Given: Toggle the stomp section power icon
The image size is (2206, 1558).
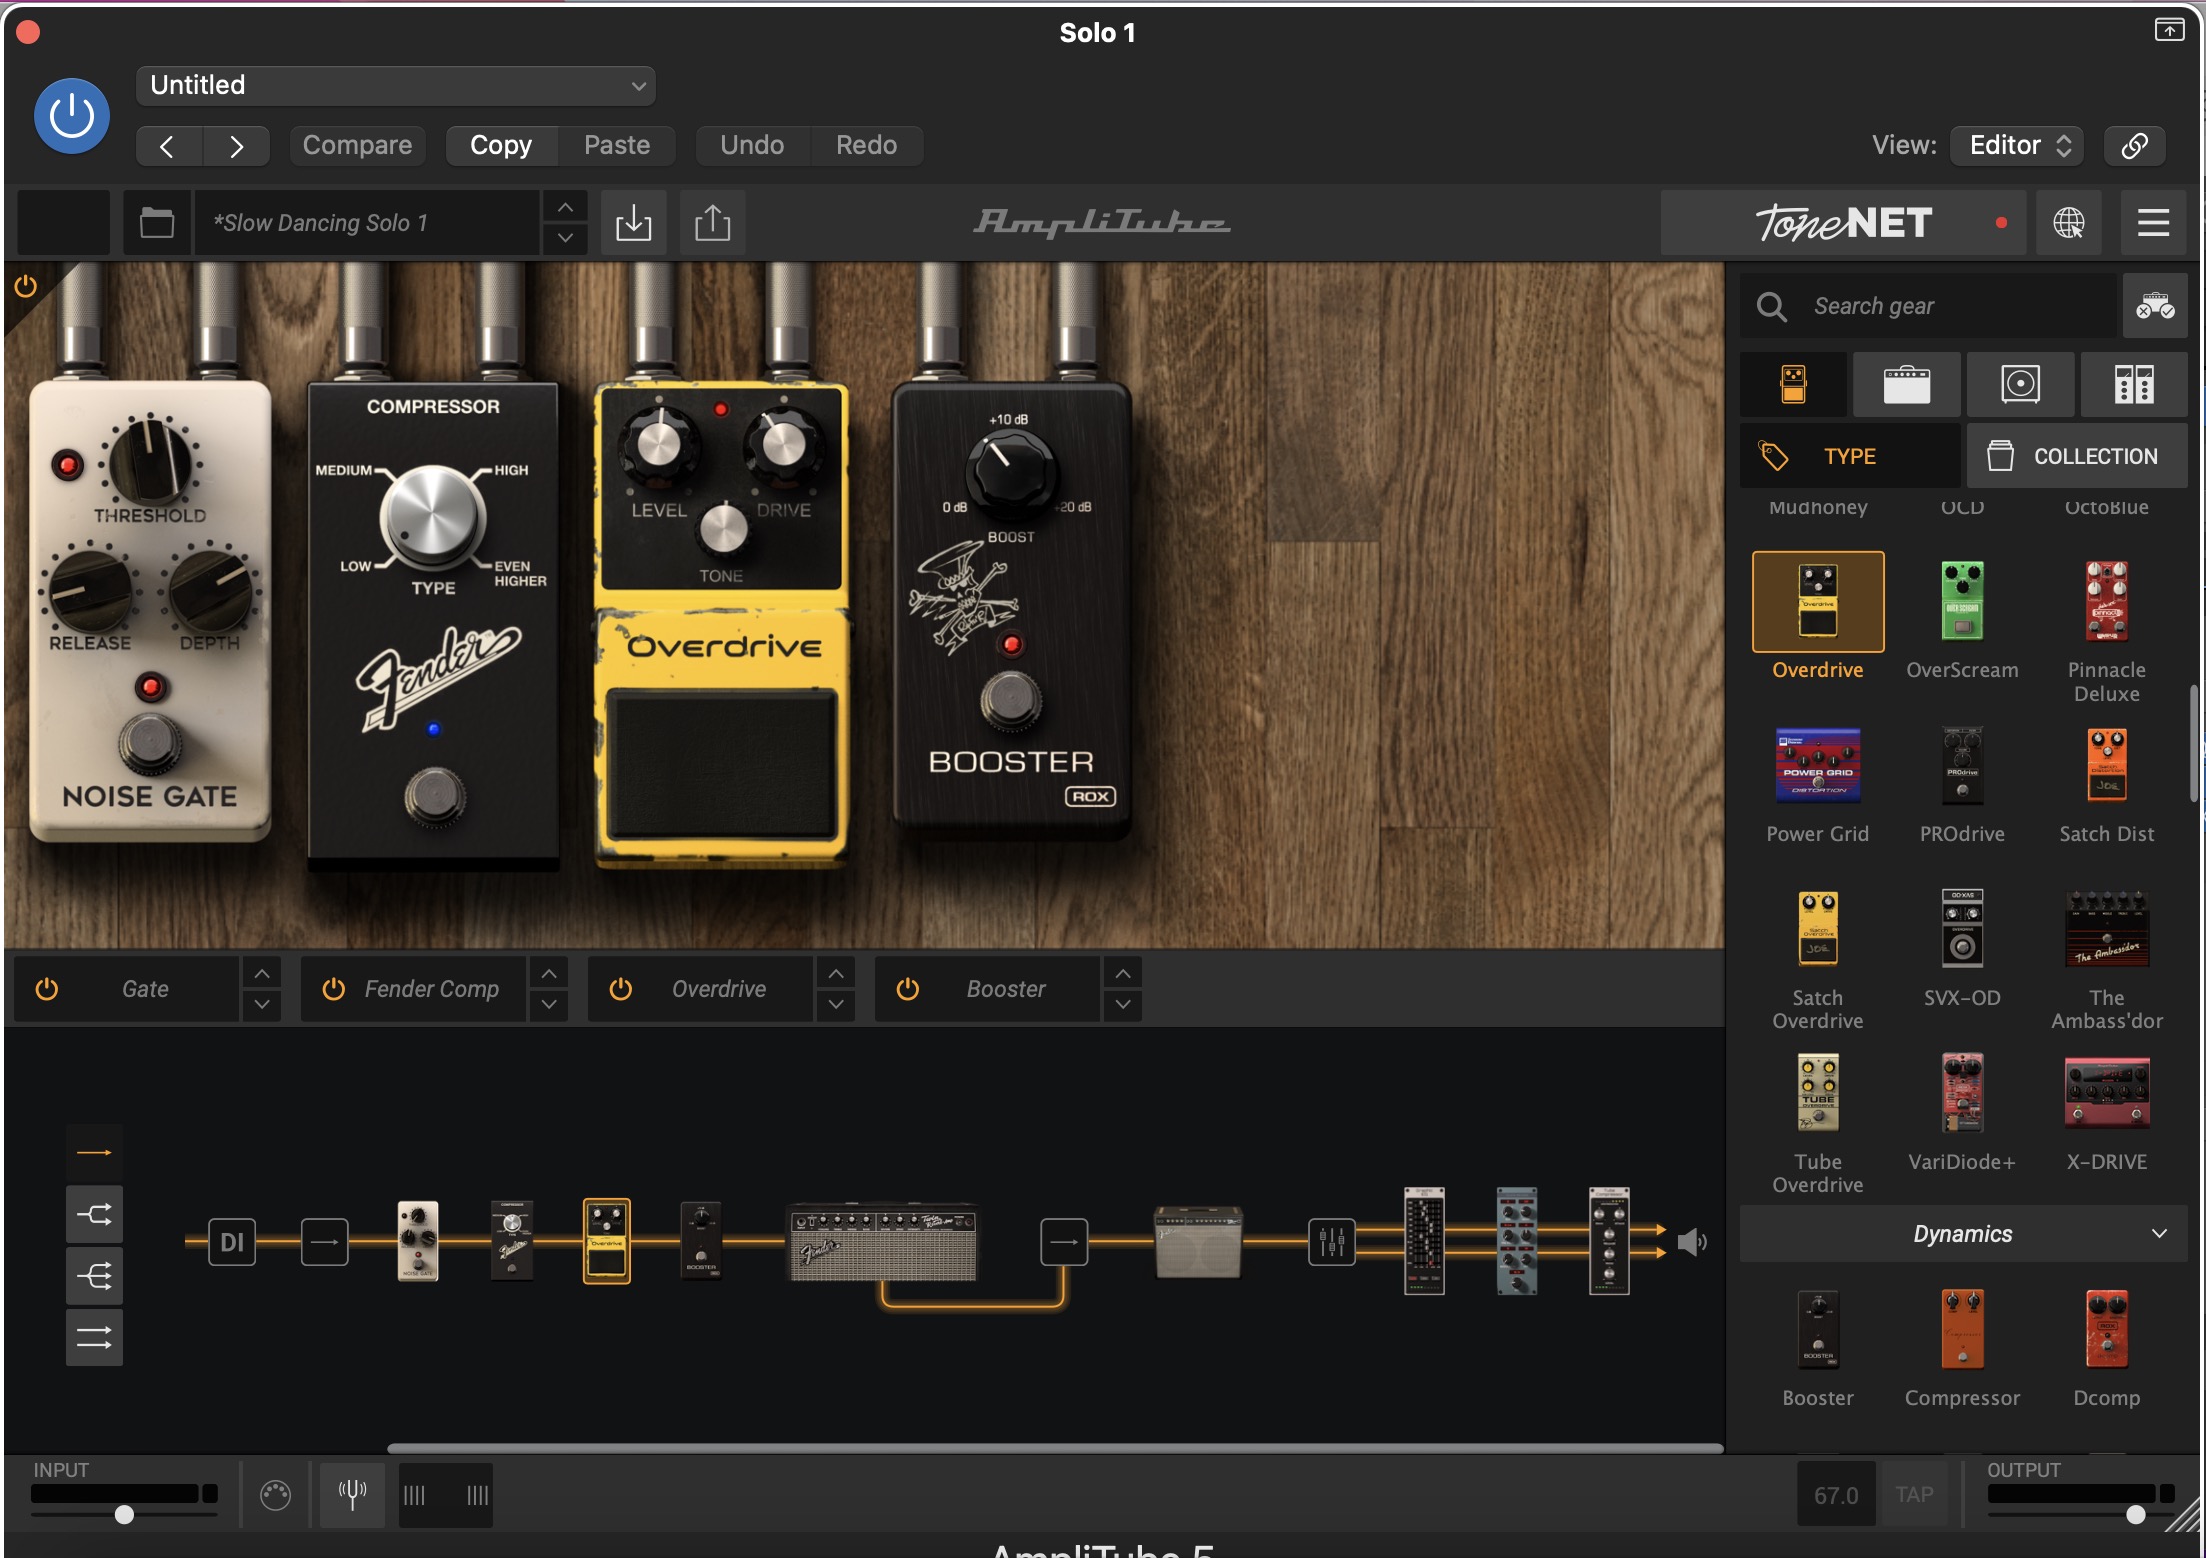Looking at the screenshot, I should [x=26, y=287].
